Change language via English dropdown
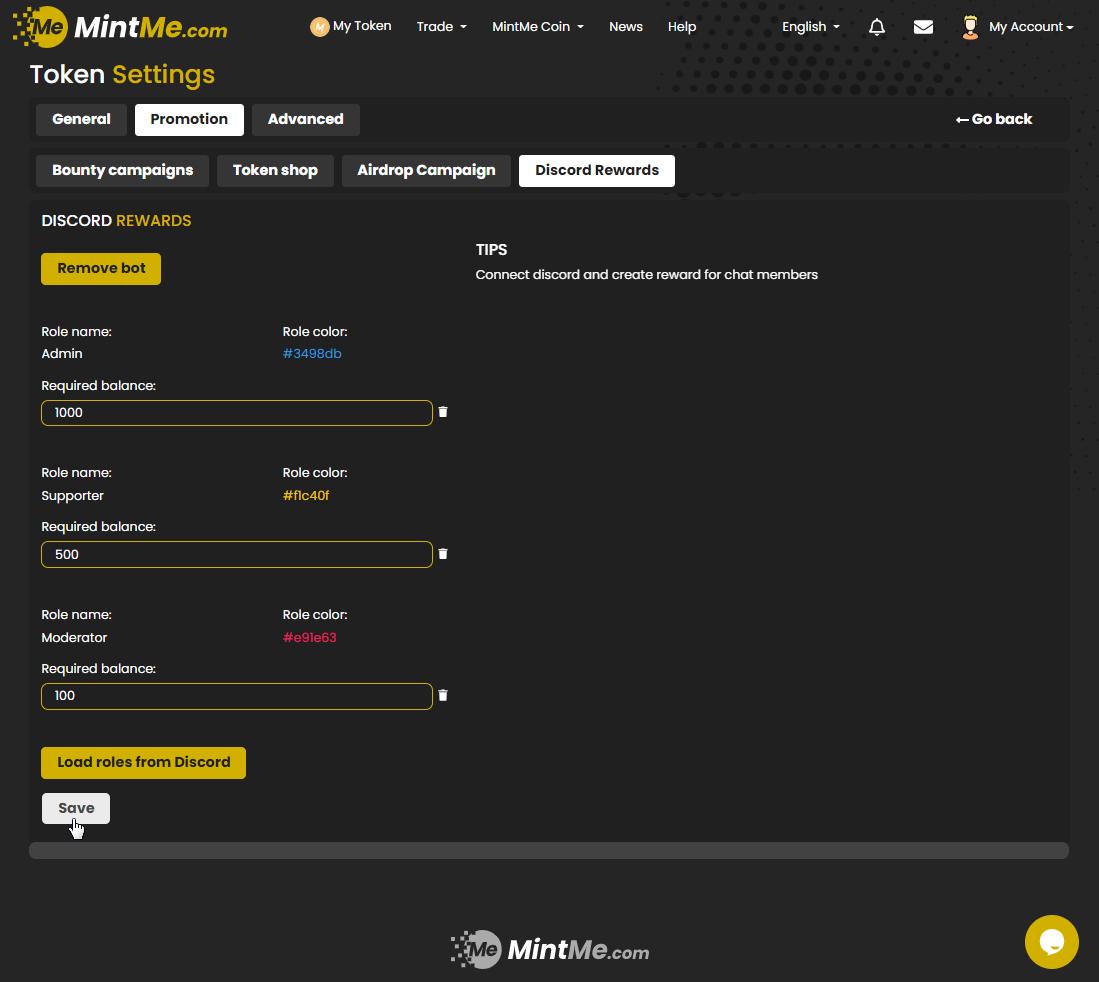 coord(810,27)
